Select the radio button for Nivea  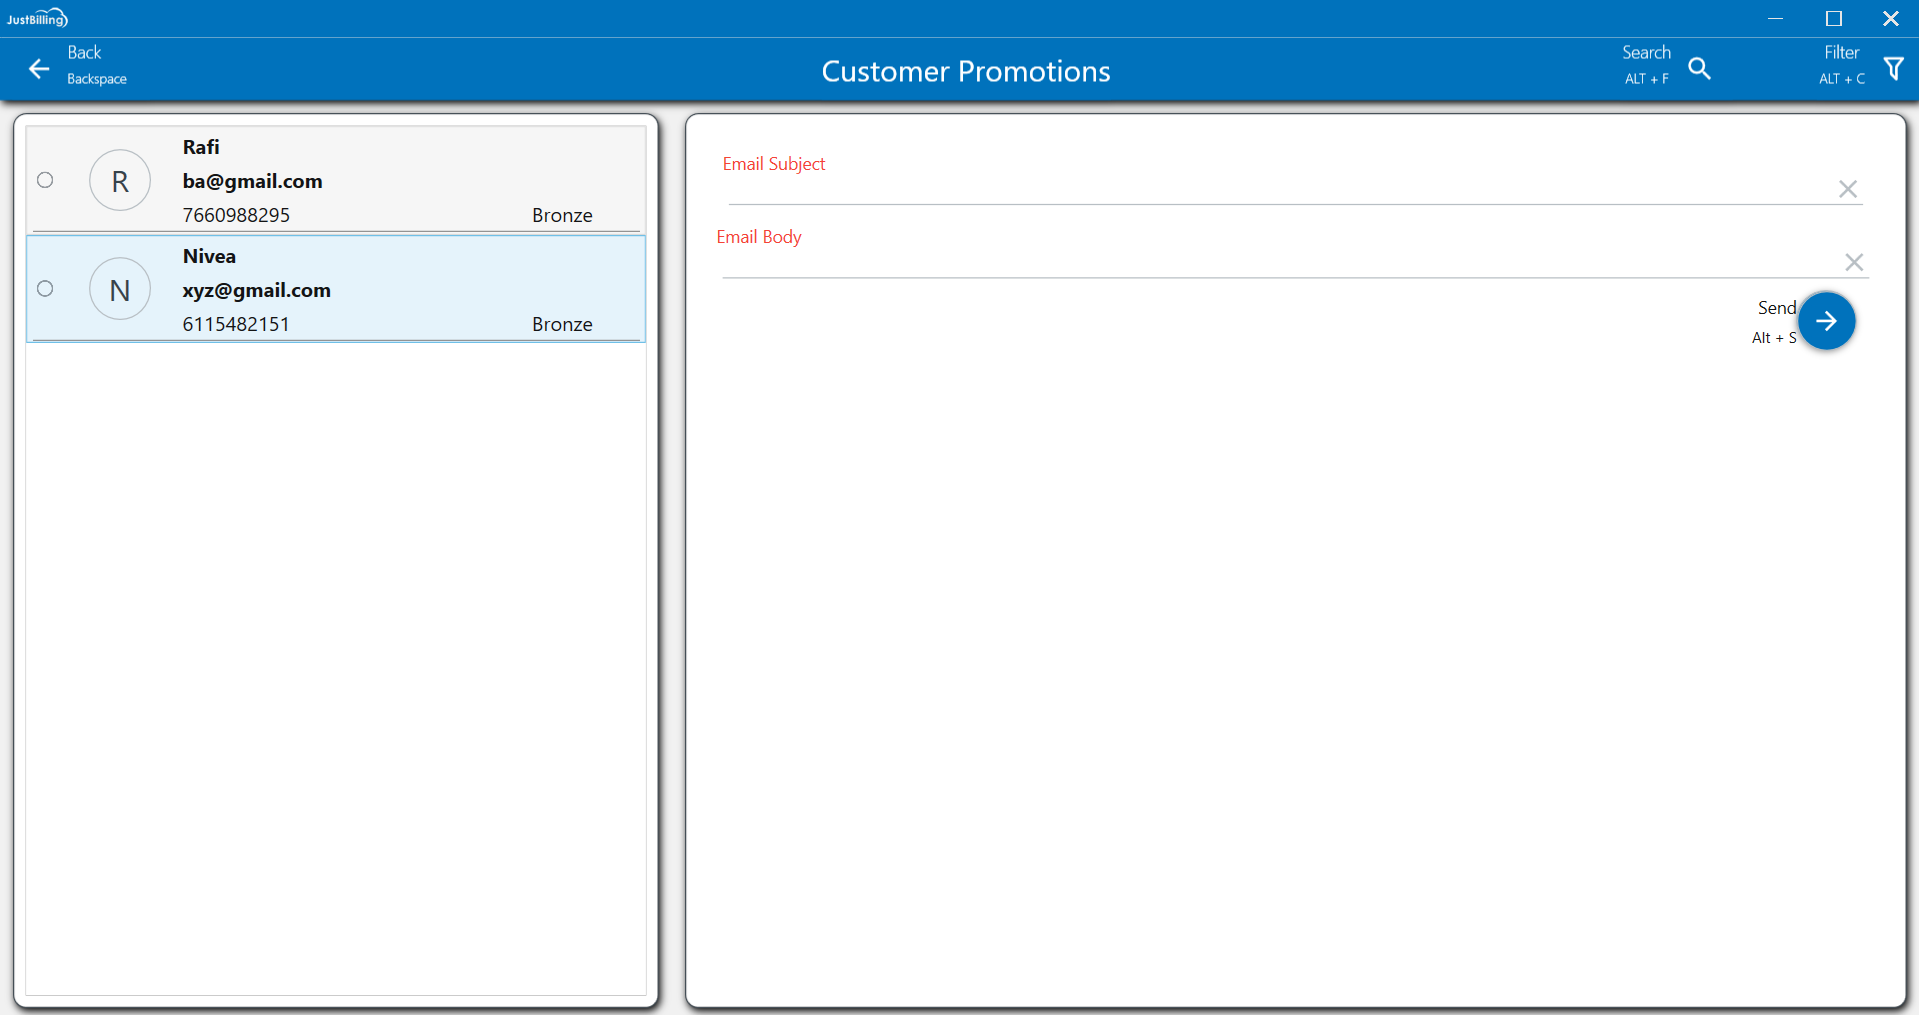point(45,289)
